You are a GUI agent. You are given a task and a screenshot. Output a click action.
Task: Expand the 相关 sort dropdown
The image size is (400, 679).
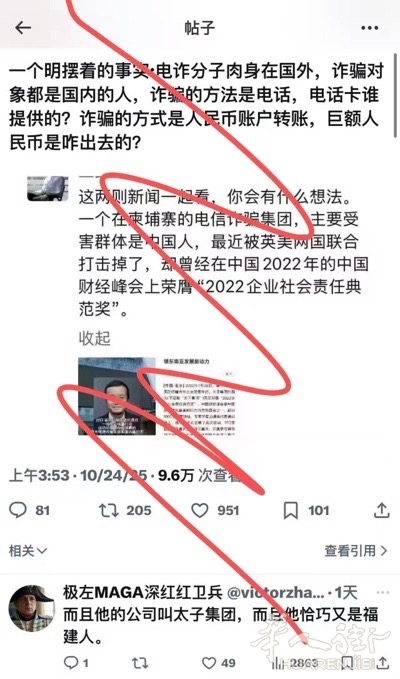[x=28, y=551]
